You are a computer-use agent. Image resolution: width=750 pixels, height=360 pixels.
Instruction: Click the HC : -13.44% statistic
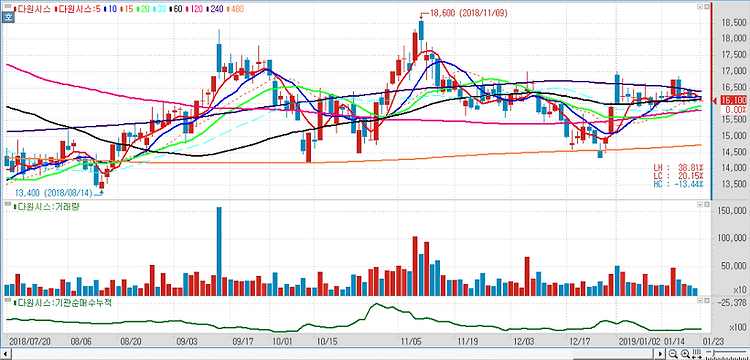[x=678, y=184]
